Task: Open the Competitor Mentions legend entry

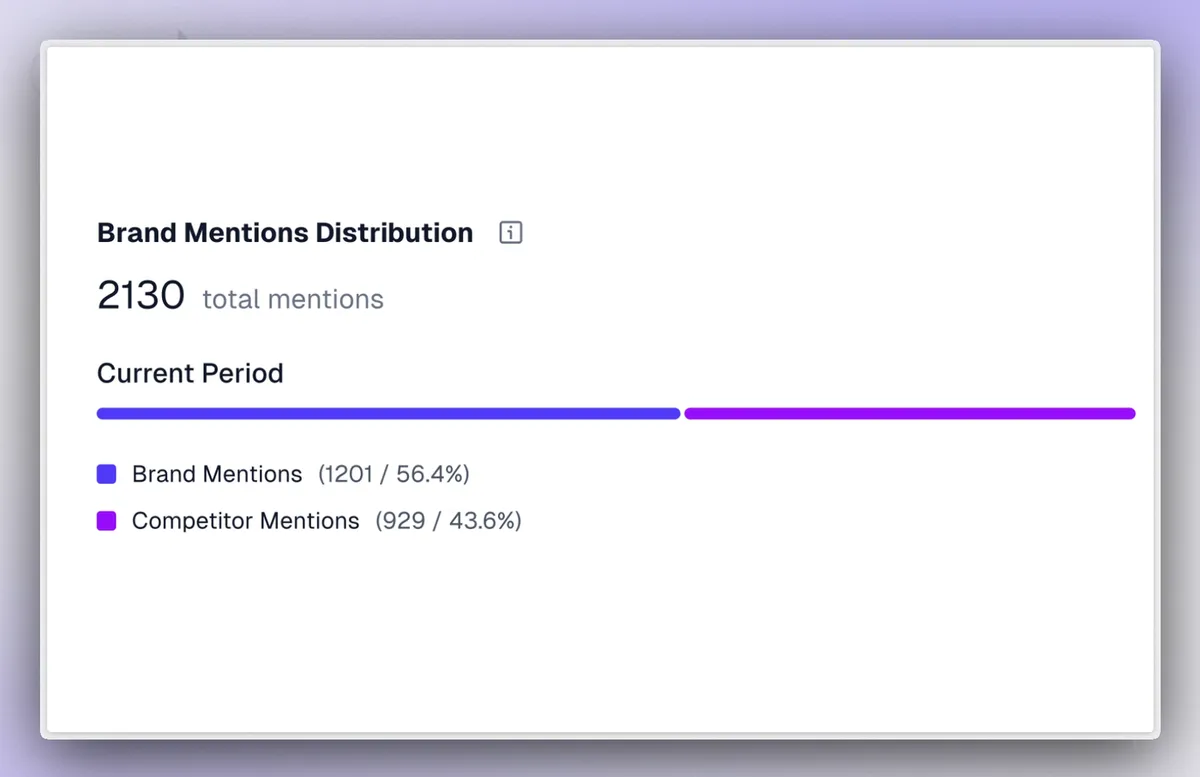Action: (245, 521)
